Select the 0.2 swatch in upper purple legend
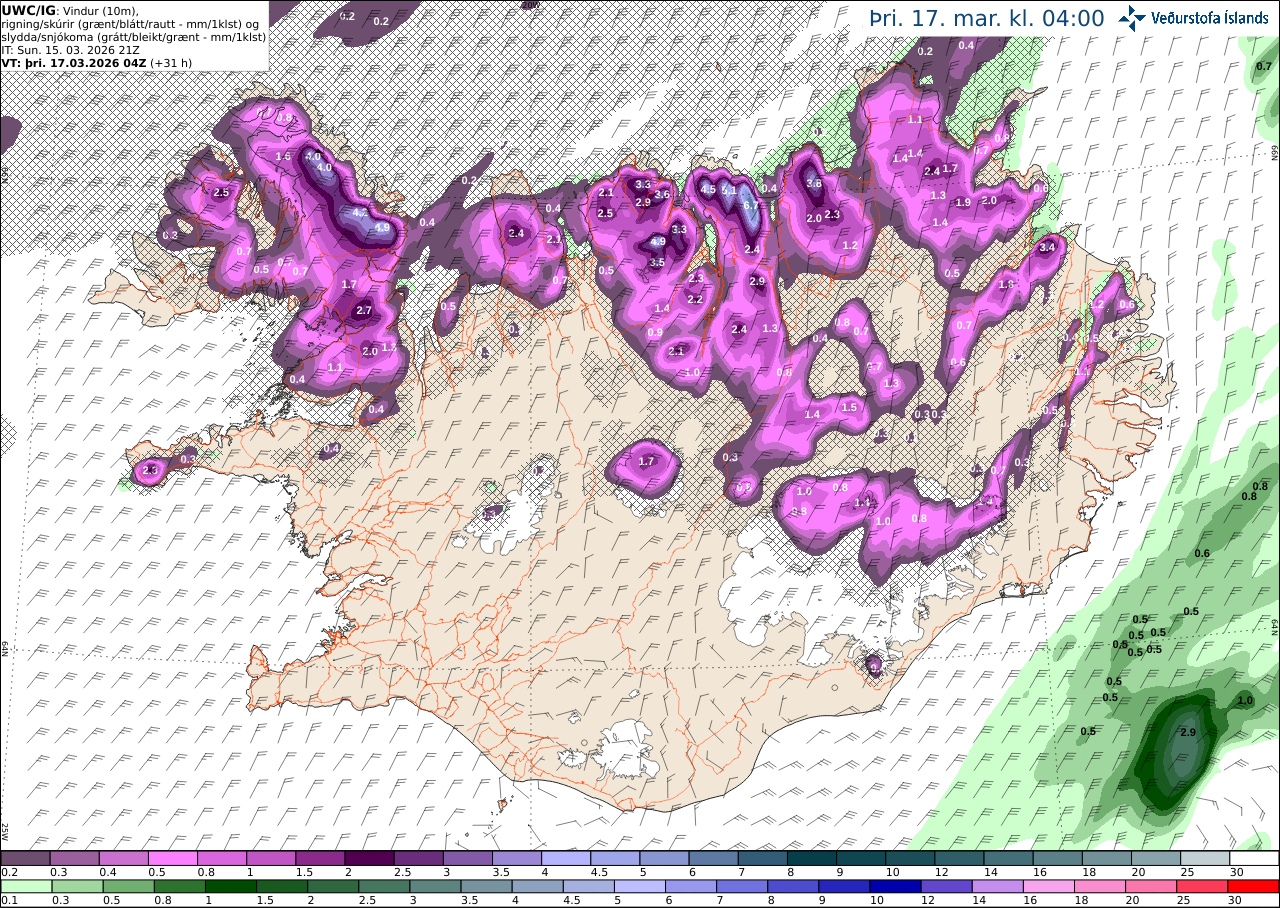Screen dimensions: 1280x908 pos(25,858)
